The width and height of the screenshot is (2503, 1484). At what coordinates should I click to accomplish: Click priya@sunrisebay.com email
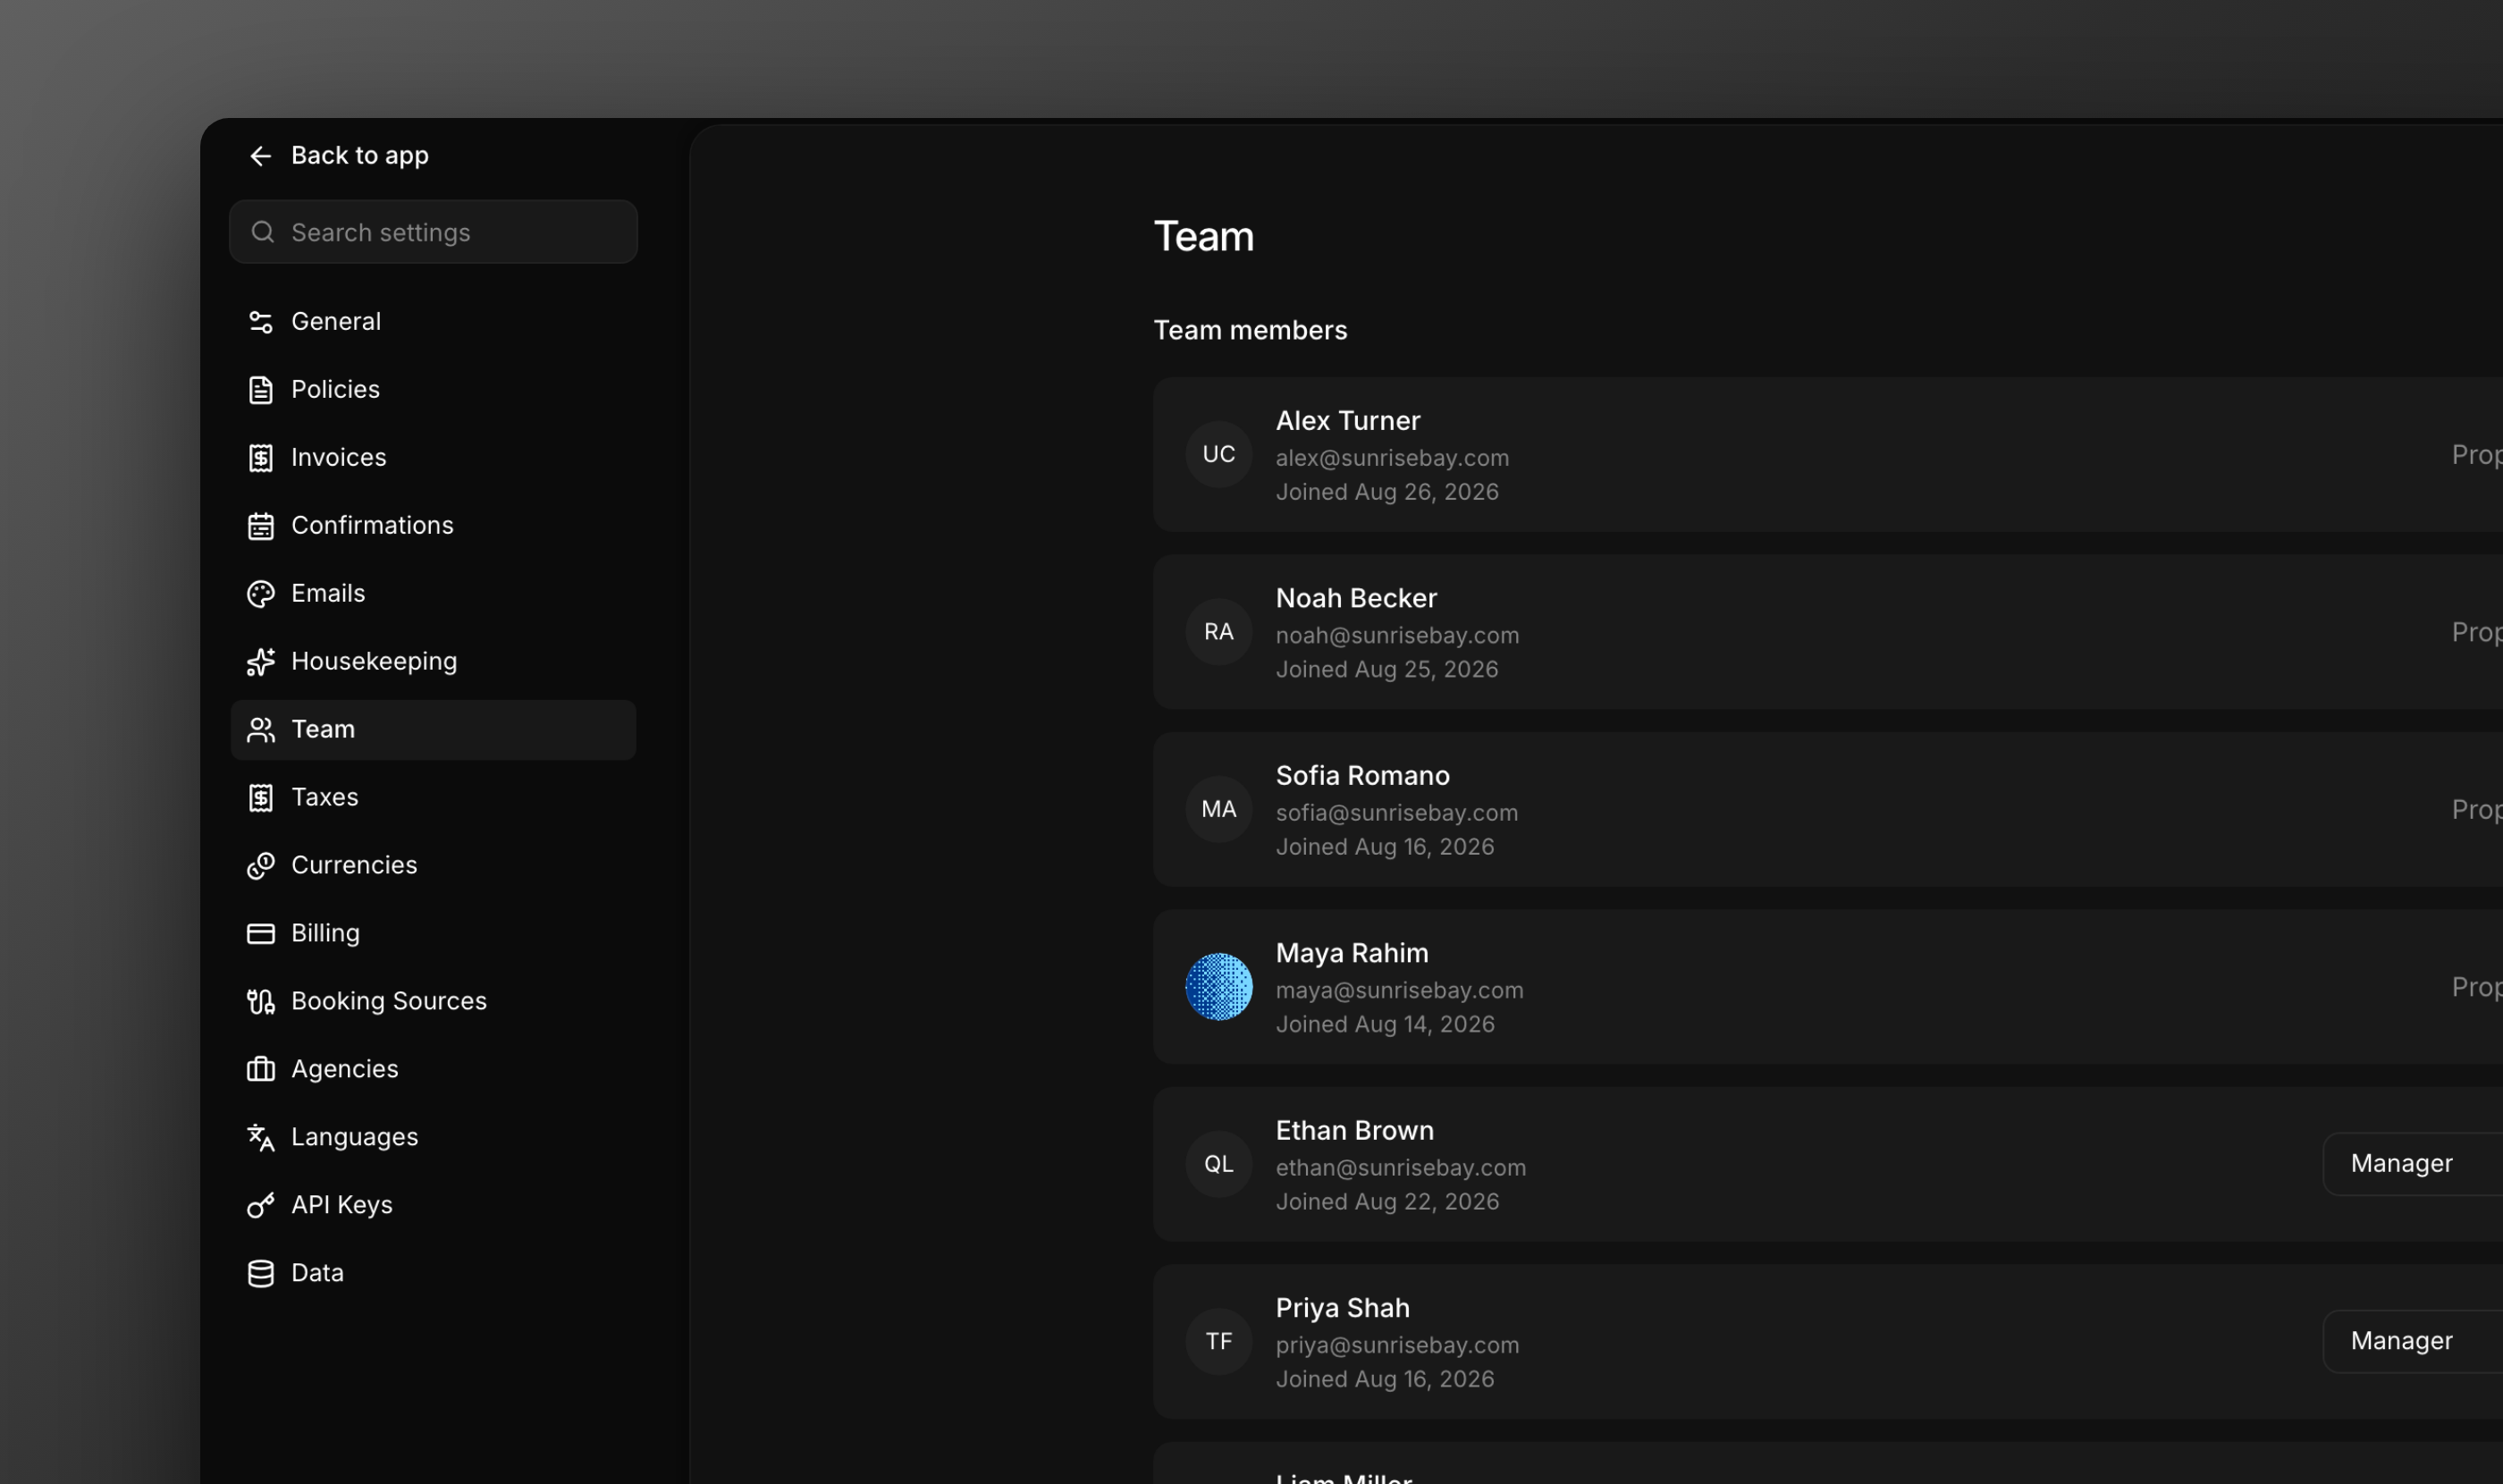click(x=1397, y=1346)
